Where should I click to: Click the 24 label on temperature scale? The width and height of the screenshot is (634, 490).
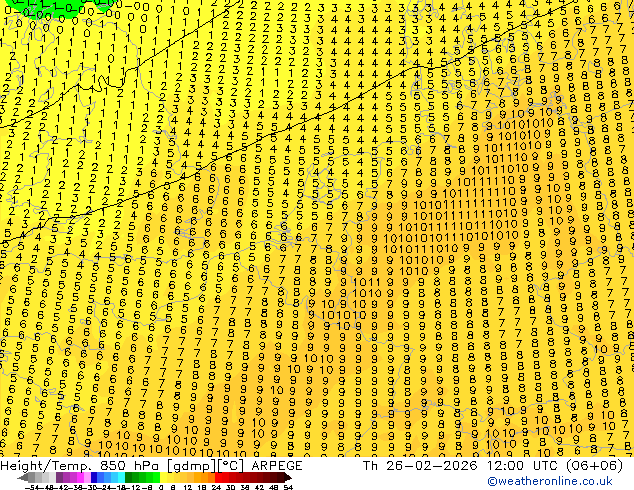216,488
